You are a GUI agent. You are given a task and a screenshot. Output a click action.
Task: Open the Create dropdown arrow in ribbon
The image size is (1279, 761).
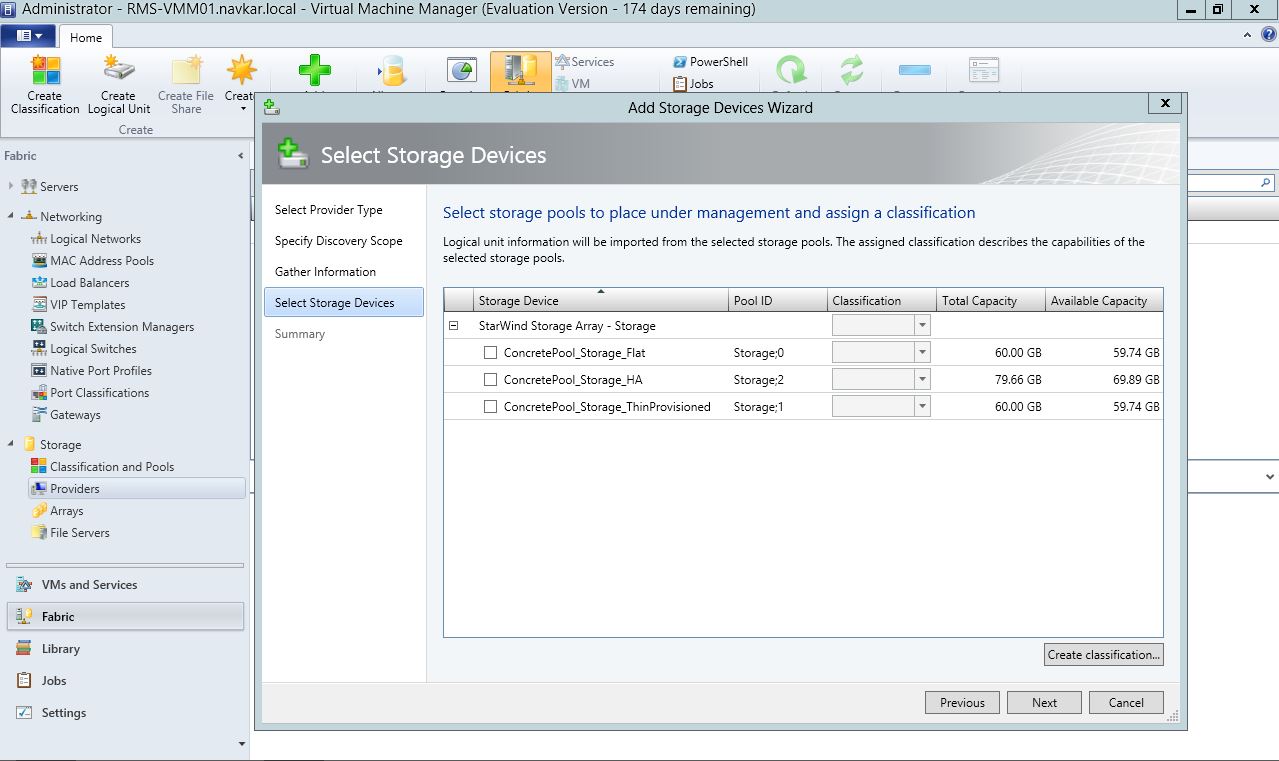pyautogui.click(x=242, y=109)
